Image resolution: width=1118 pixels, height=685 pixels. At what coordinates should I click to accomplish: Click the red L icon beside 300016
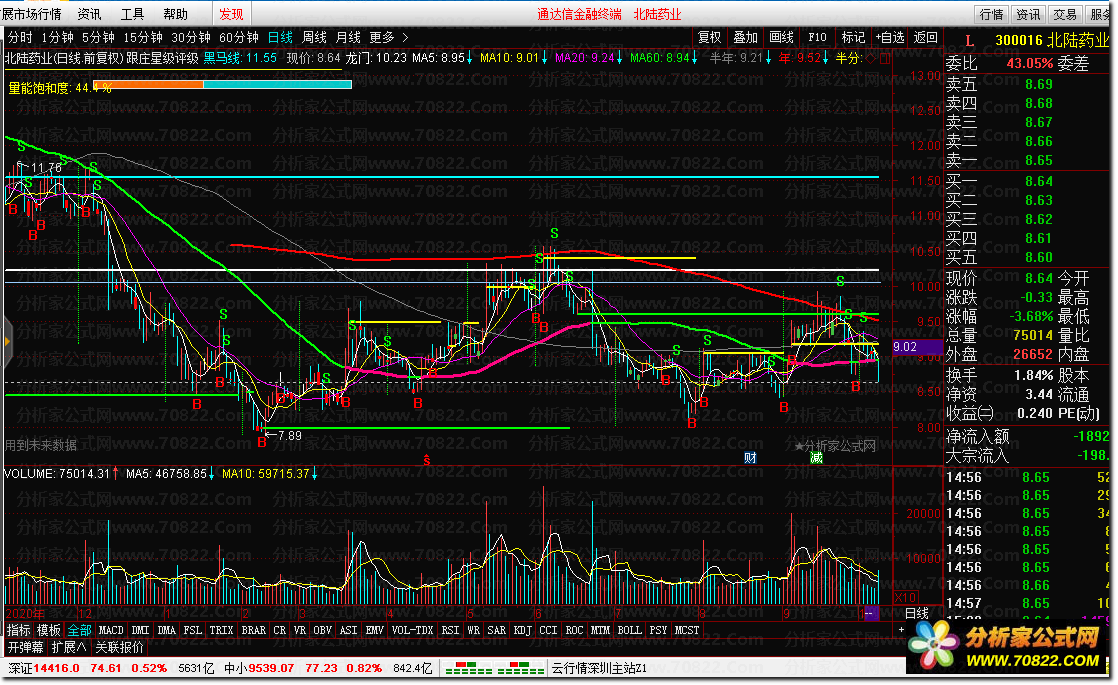(969, 41)
